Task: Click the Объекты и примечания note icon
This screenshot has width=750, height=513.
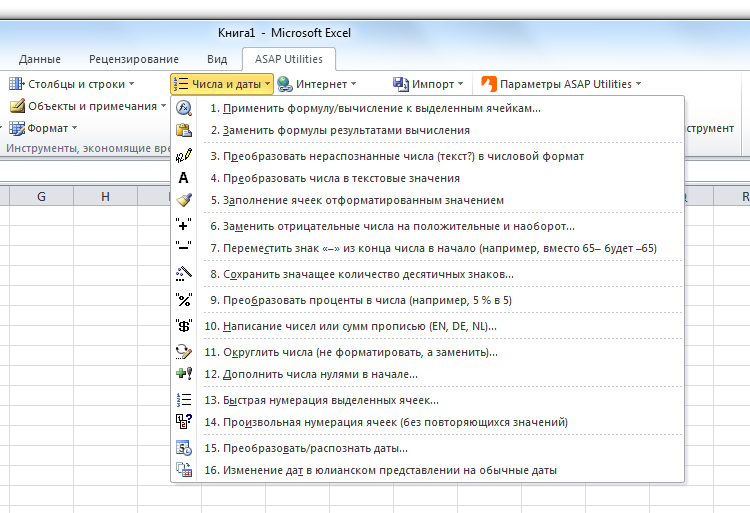Action: tap(17, 106)
